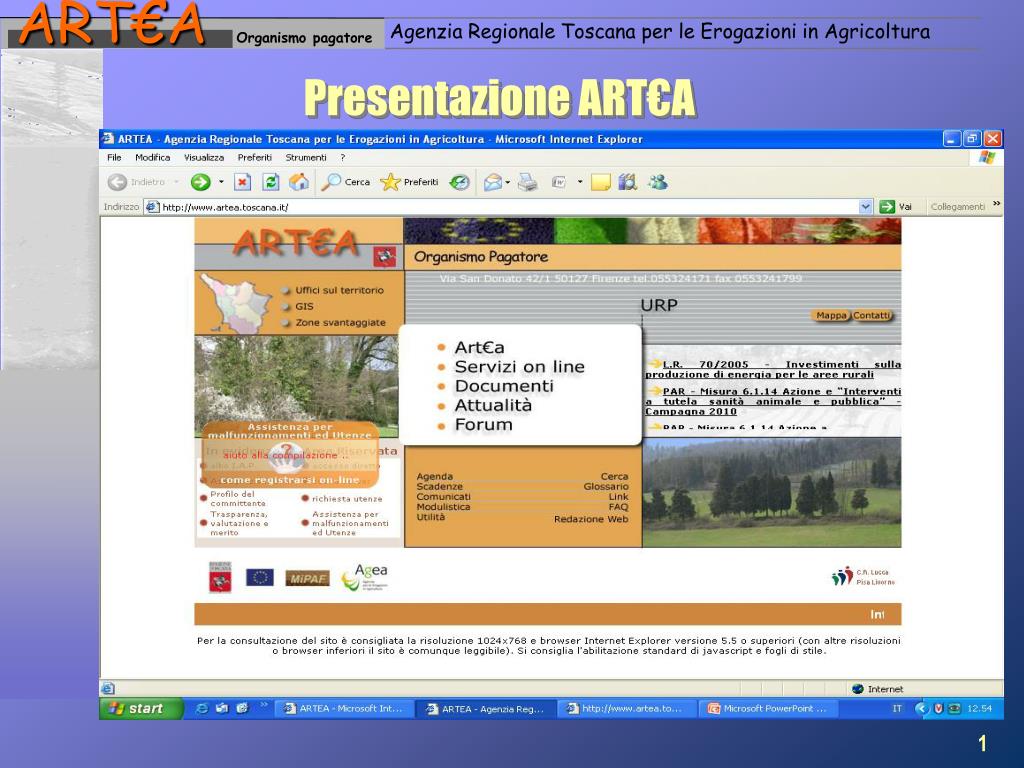
Task: Switch to Microsoft PowerPoint taskbar window
Action: pyautogui.click(x=769, y=709)
